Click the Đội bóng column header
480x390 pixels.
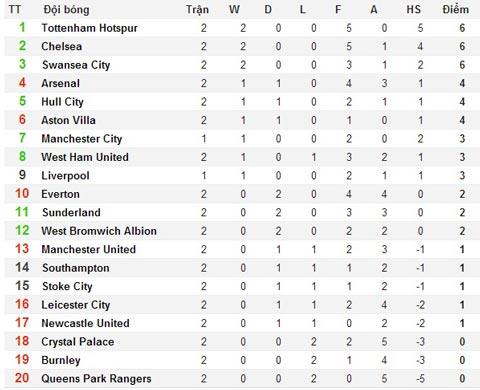point(66,10)
